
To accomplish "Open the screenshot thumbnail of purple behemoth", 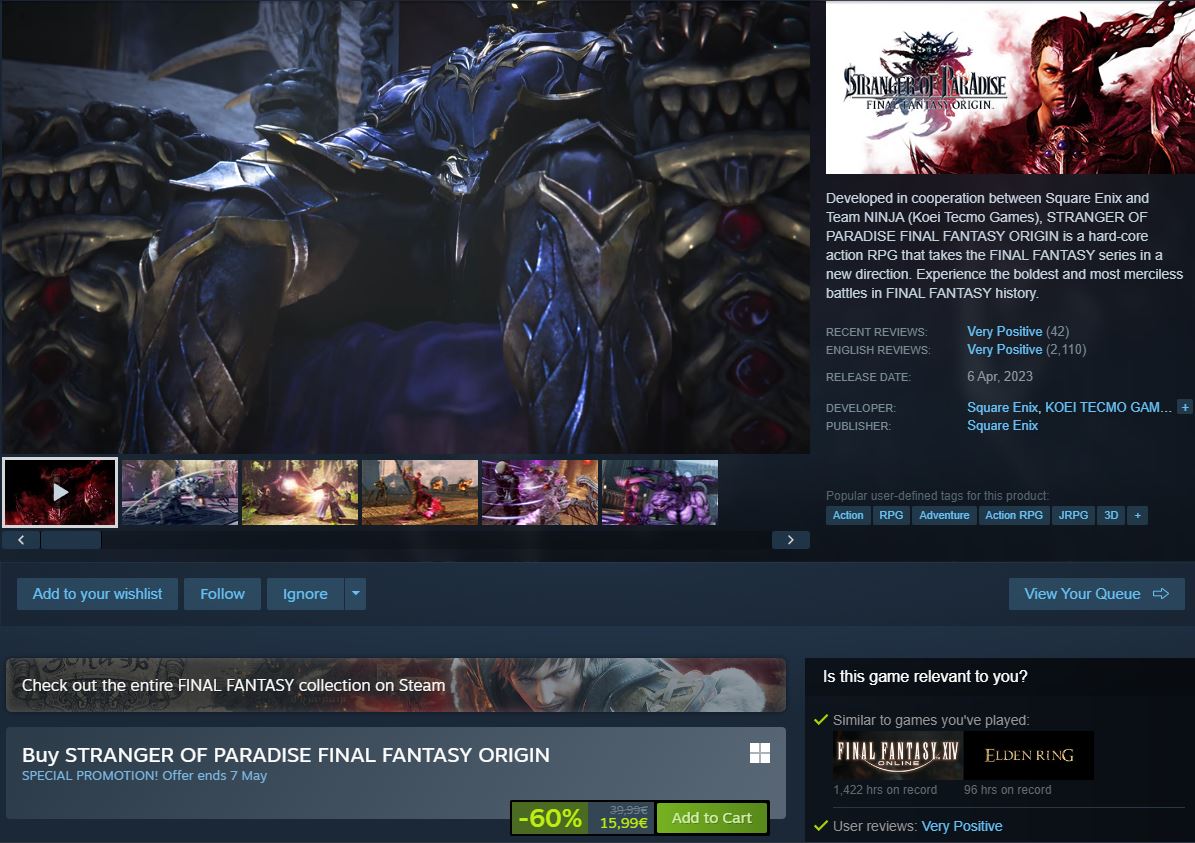I will point(660,492).
